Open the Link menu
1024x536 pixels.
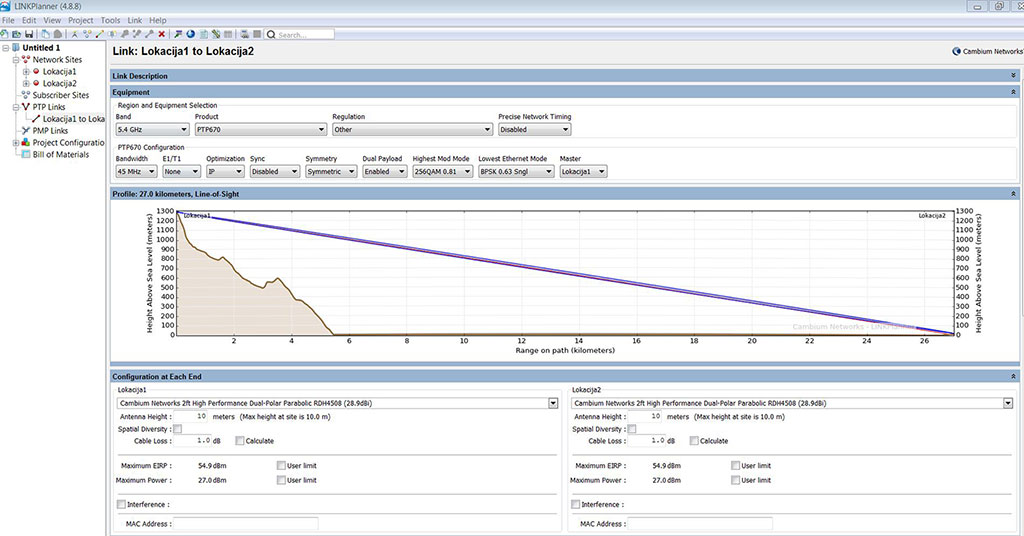point(135,20)
